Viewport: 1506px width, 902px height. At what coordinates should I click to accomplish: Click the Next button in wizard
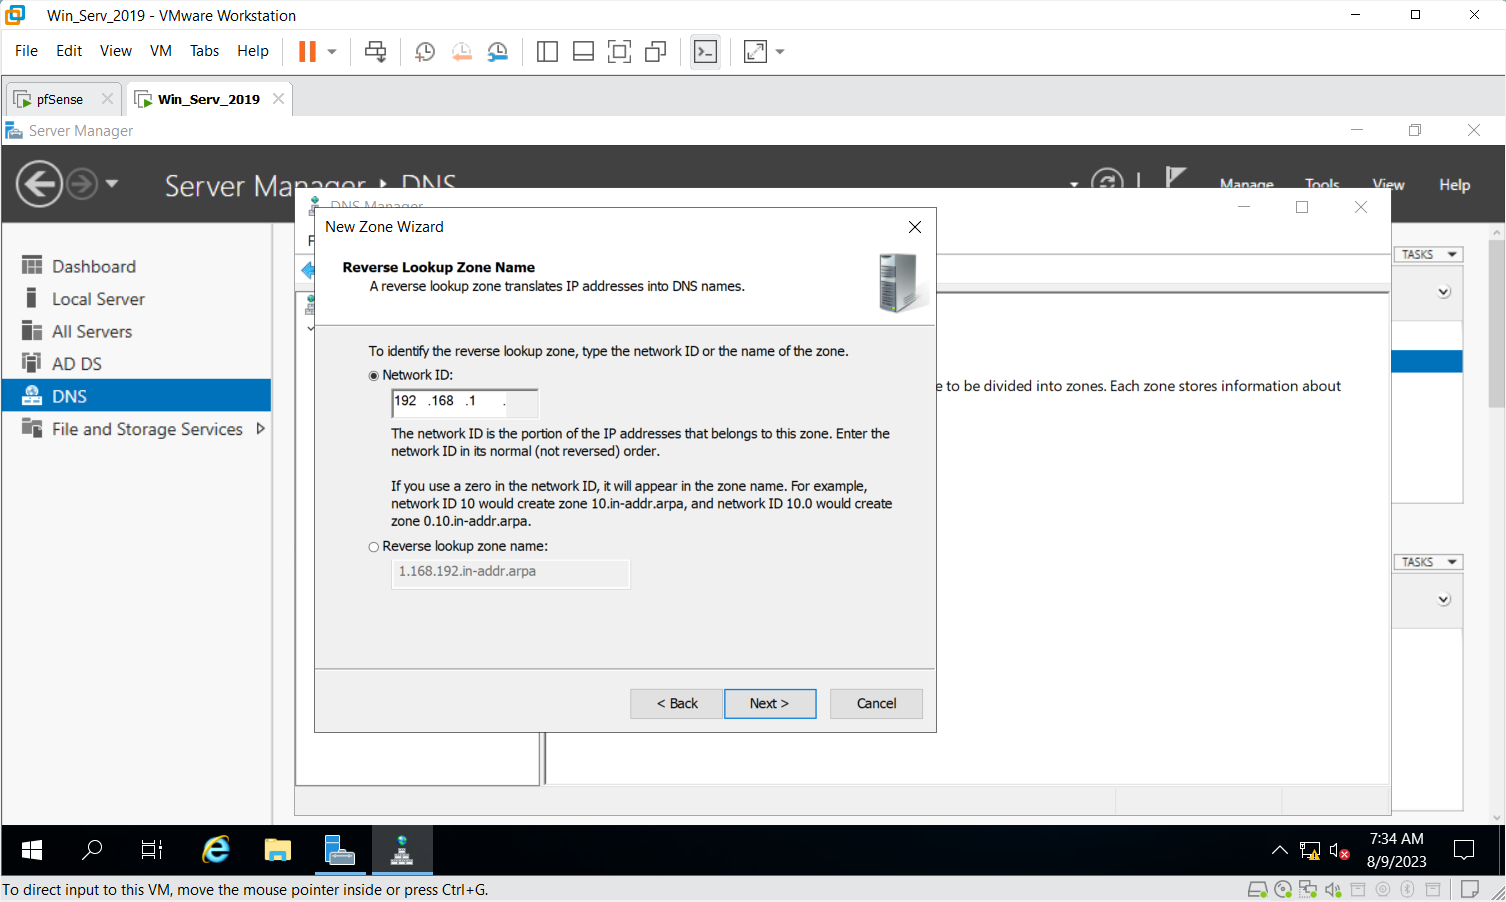tap(770, 703)
